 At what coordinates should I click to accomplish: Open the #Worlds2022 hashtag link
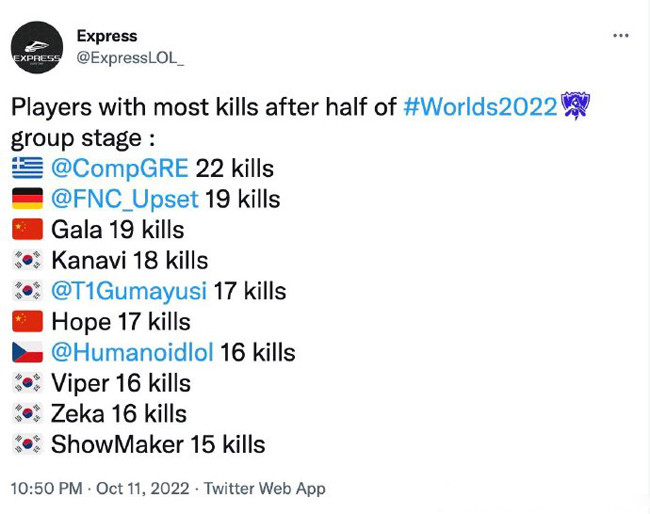click(x=480, y=107)
